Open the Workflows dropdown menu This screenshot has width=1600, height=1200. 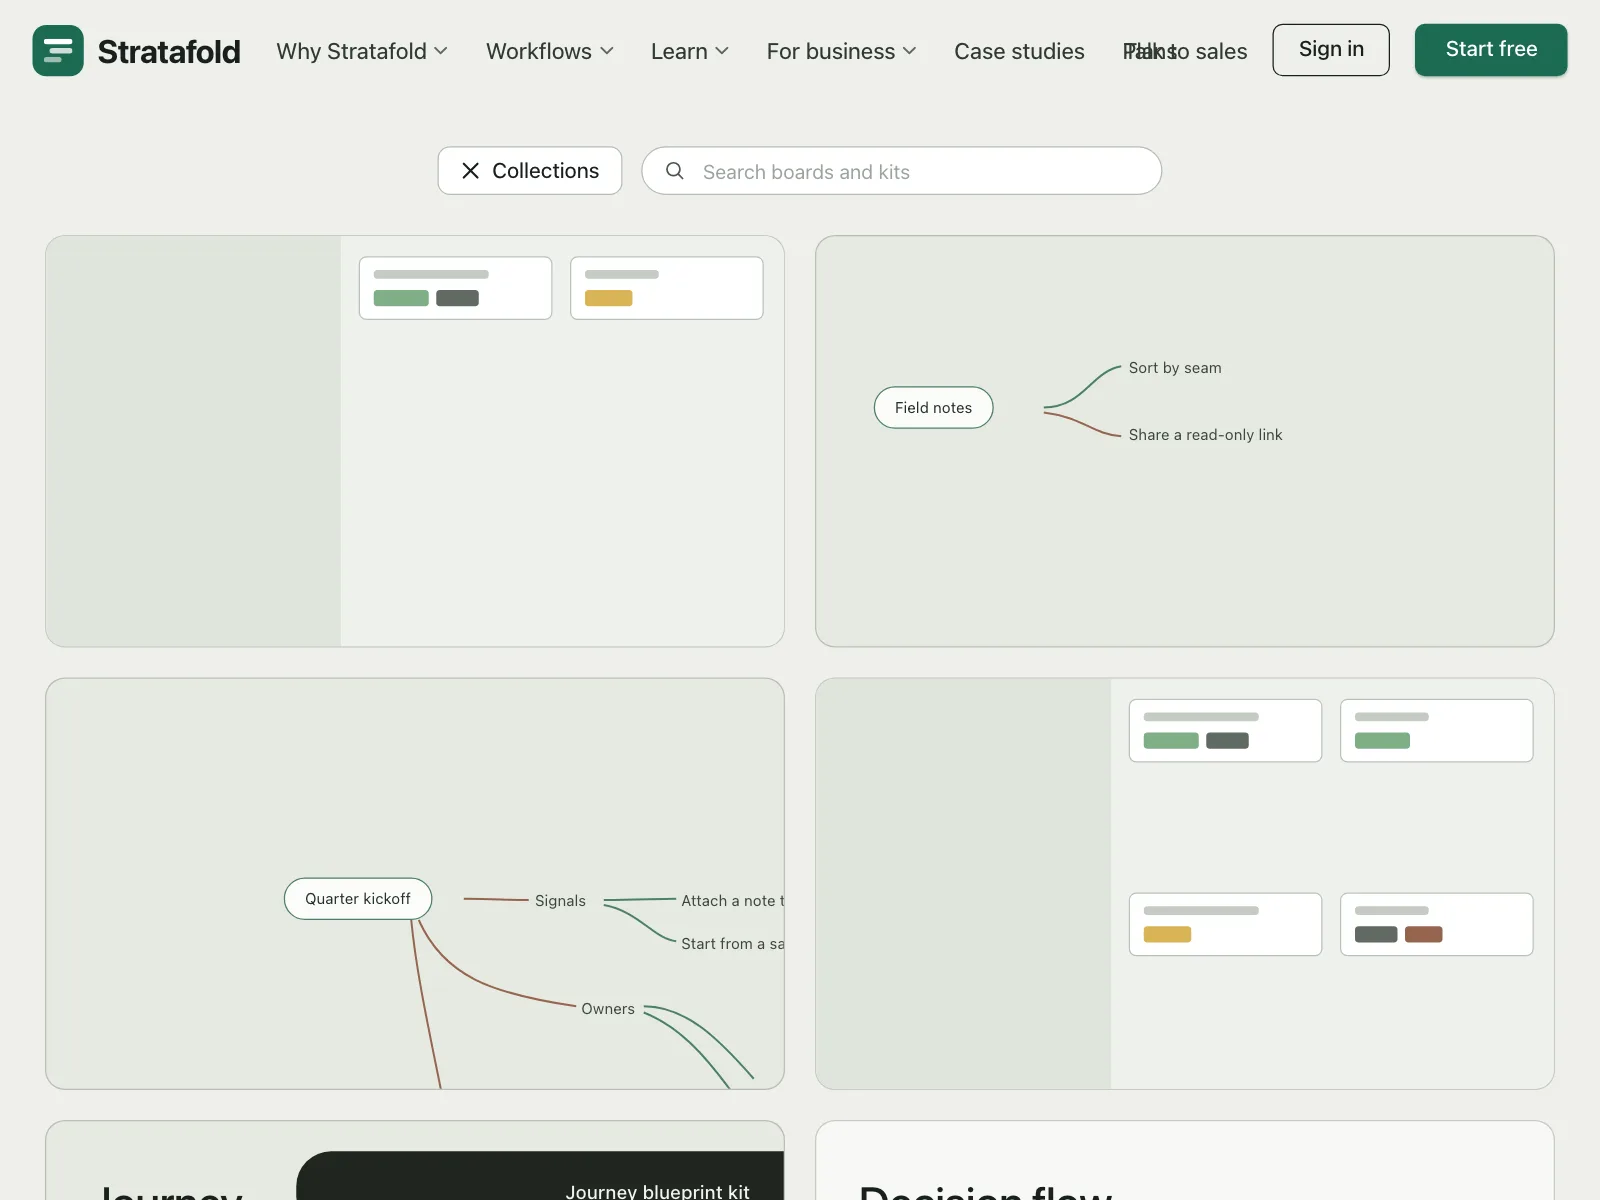[x=550, y=51]
